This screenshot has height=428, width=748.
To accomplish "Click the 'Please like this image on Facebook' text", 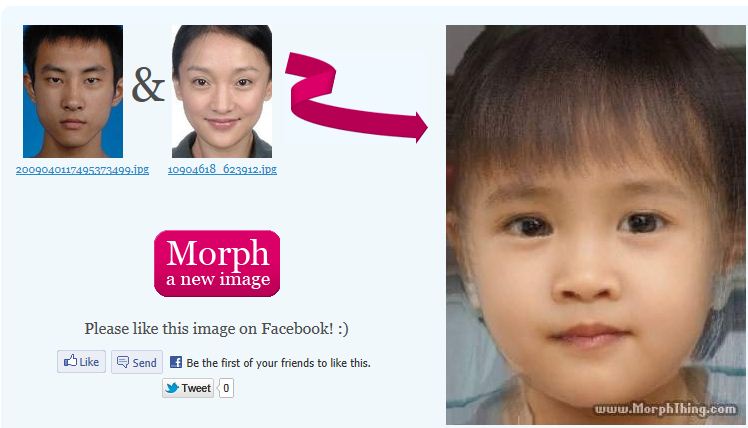I will pos(217,328).
